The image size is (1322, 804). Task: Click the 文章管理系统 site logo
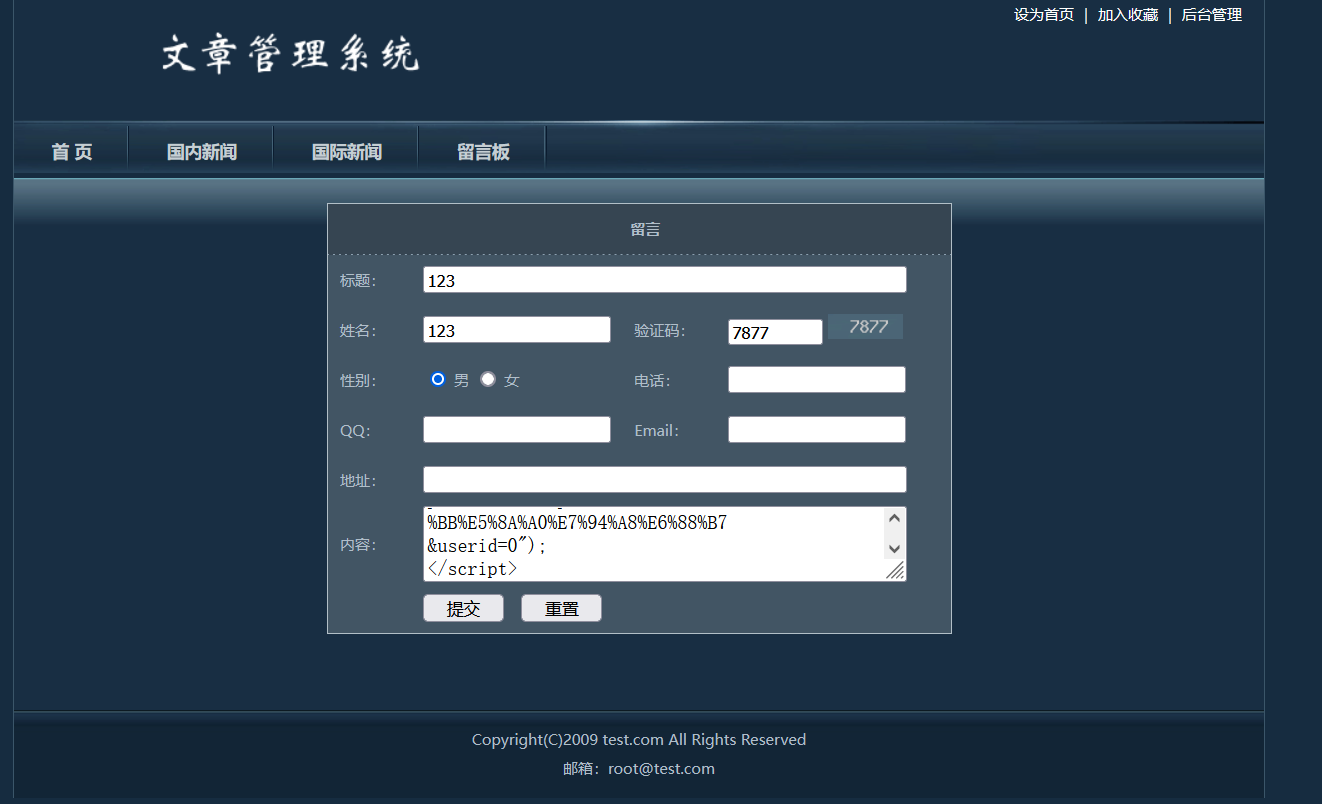pos(290,54)
